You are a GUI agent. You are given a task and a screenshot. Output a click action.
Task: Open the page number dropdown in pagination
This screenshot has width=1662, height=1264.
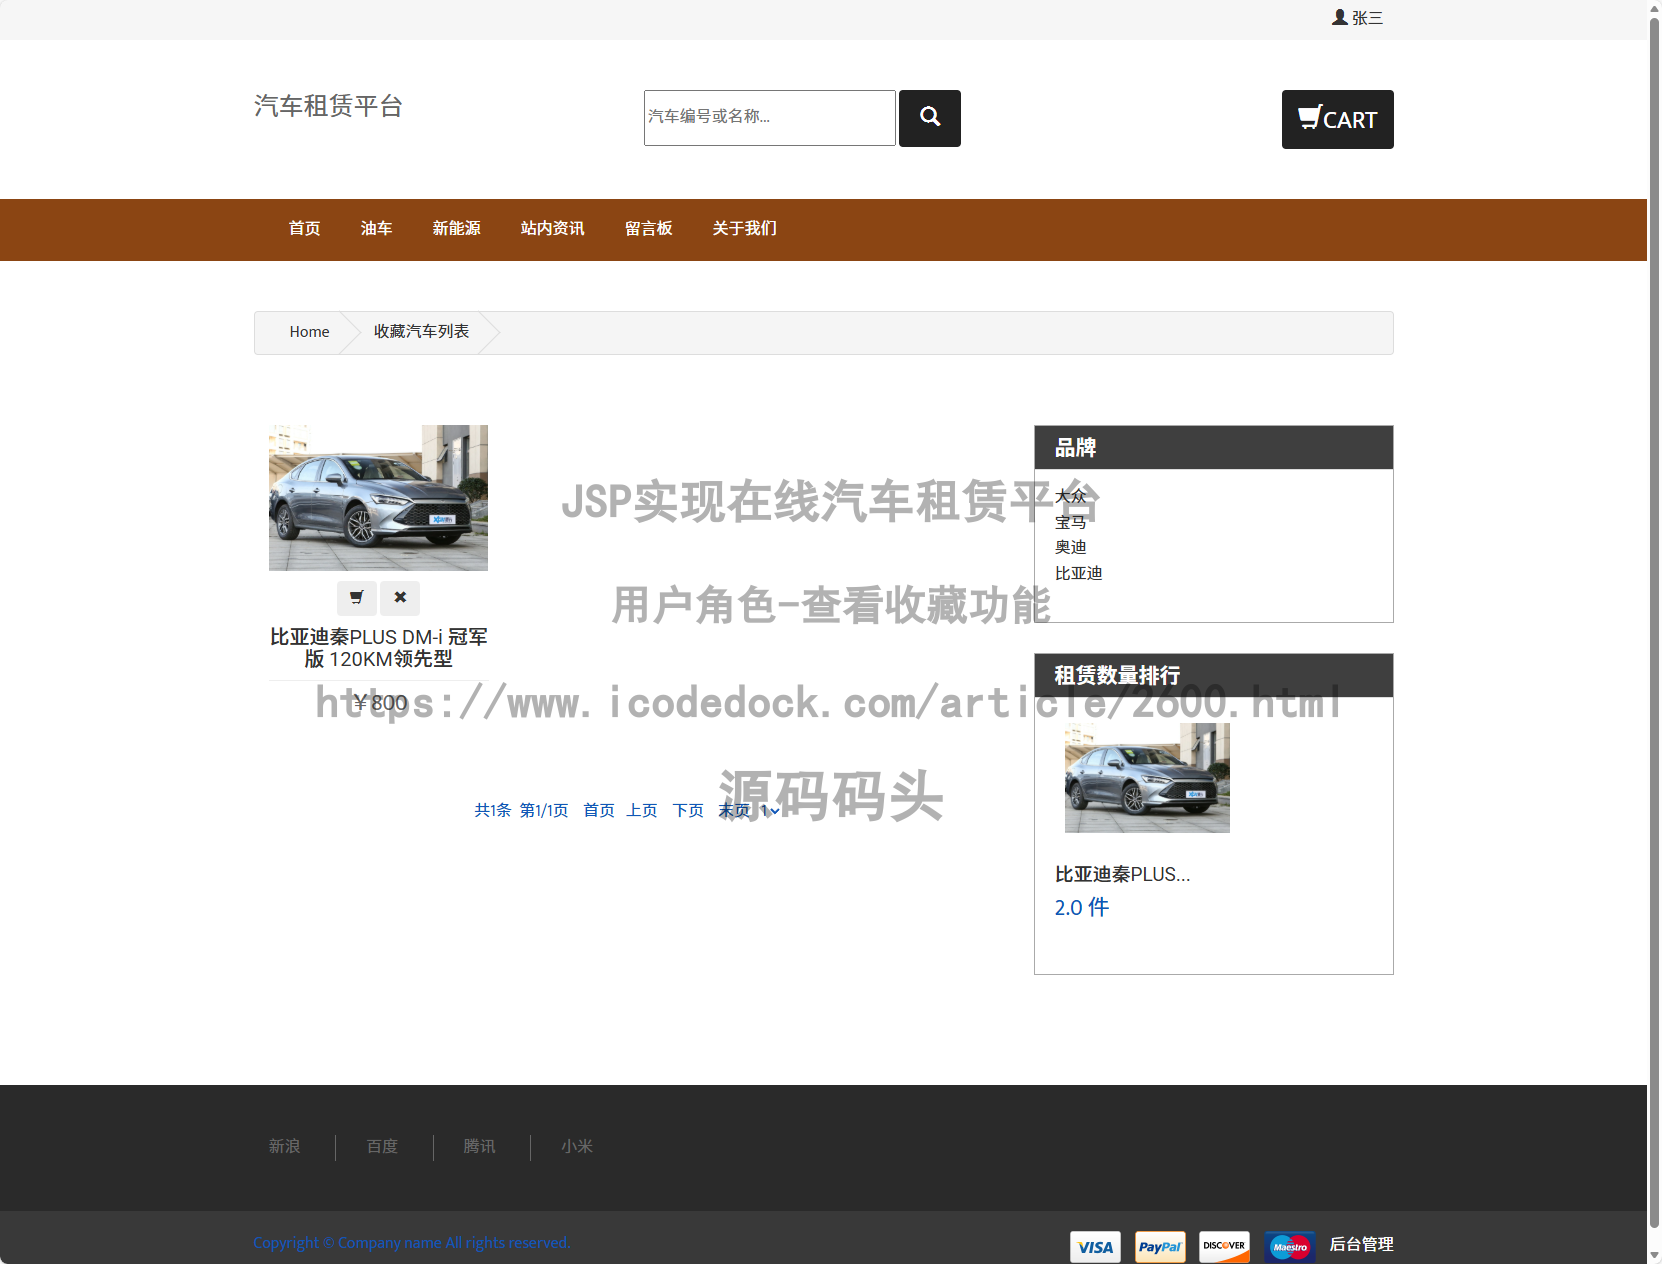(x=769, y=810)
